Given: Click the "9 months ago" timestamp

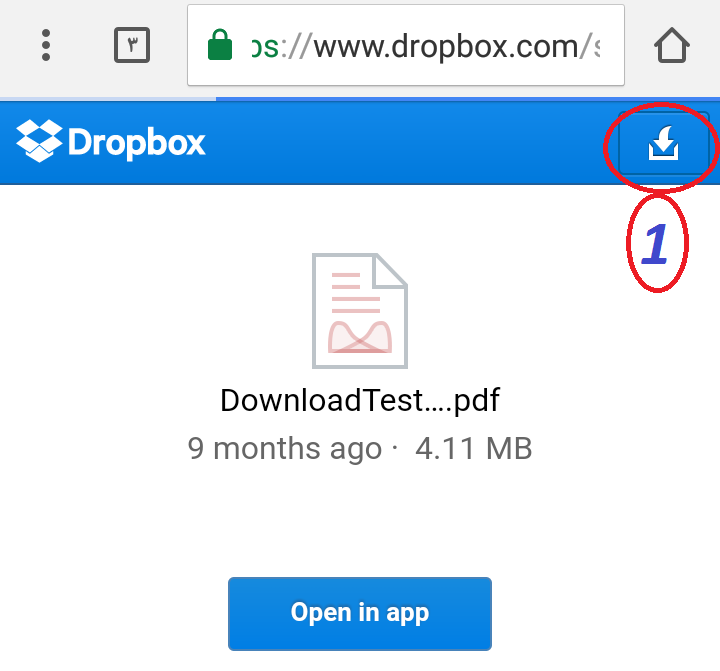Looking at the screenshot, I should 285,448.
